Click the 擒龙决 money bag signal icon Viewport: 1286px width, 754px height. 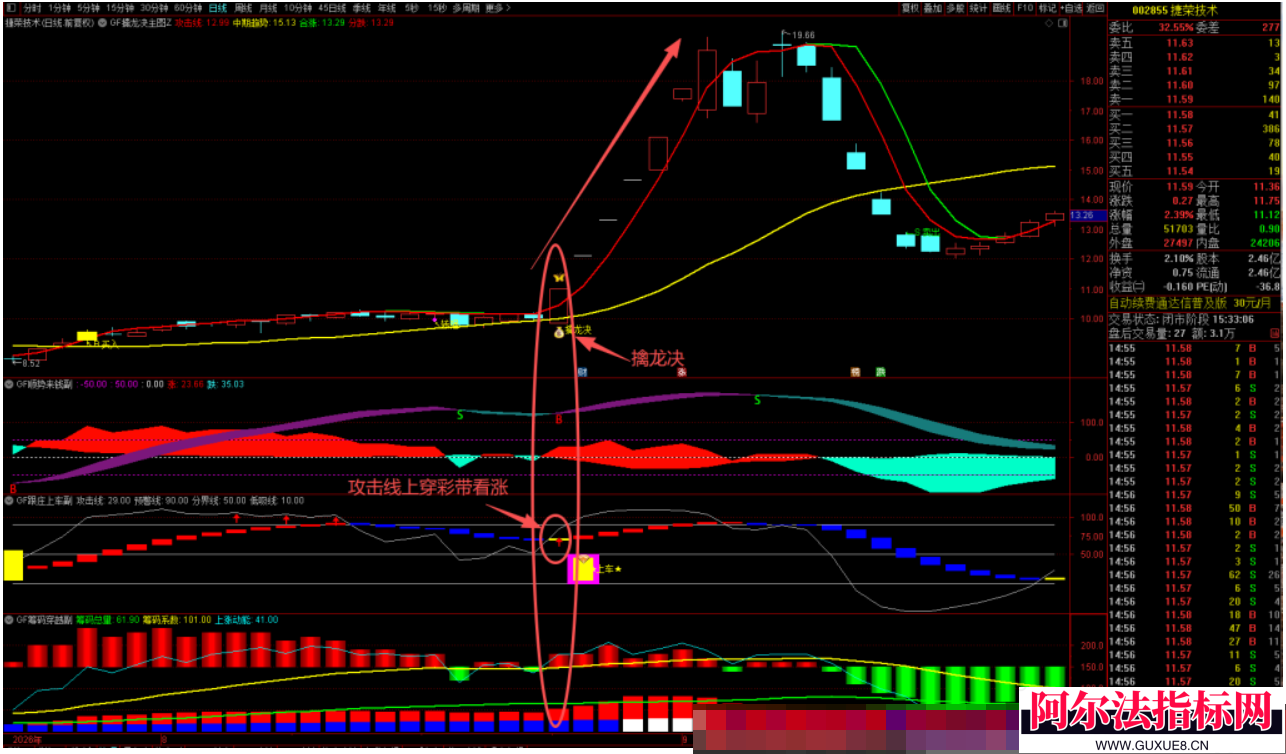coord(560,330)
